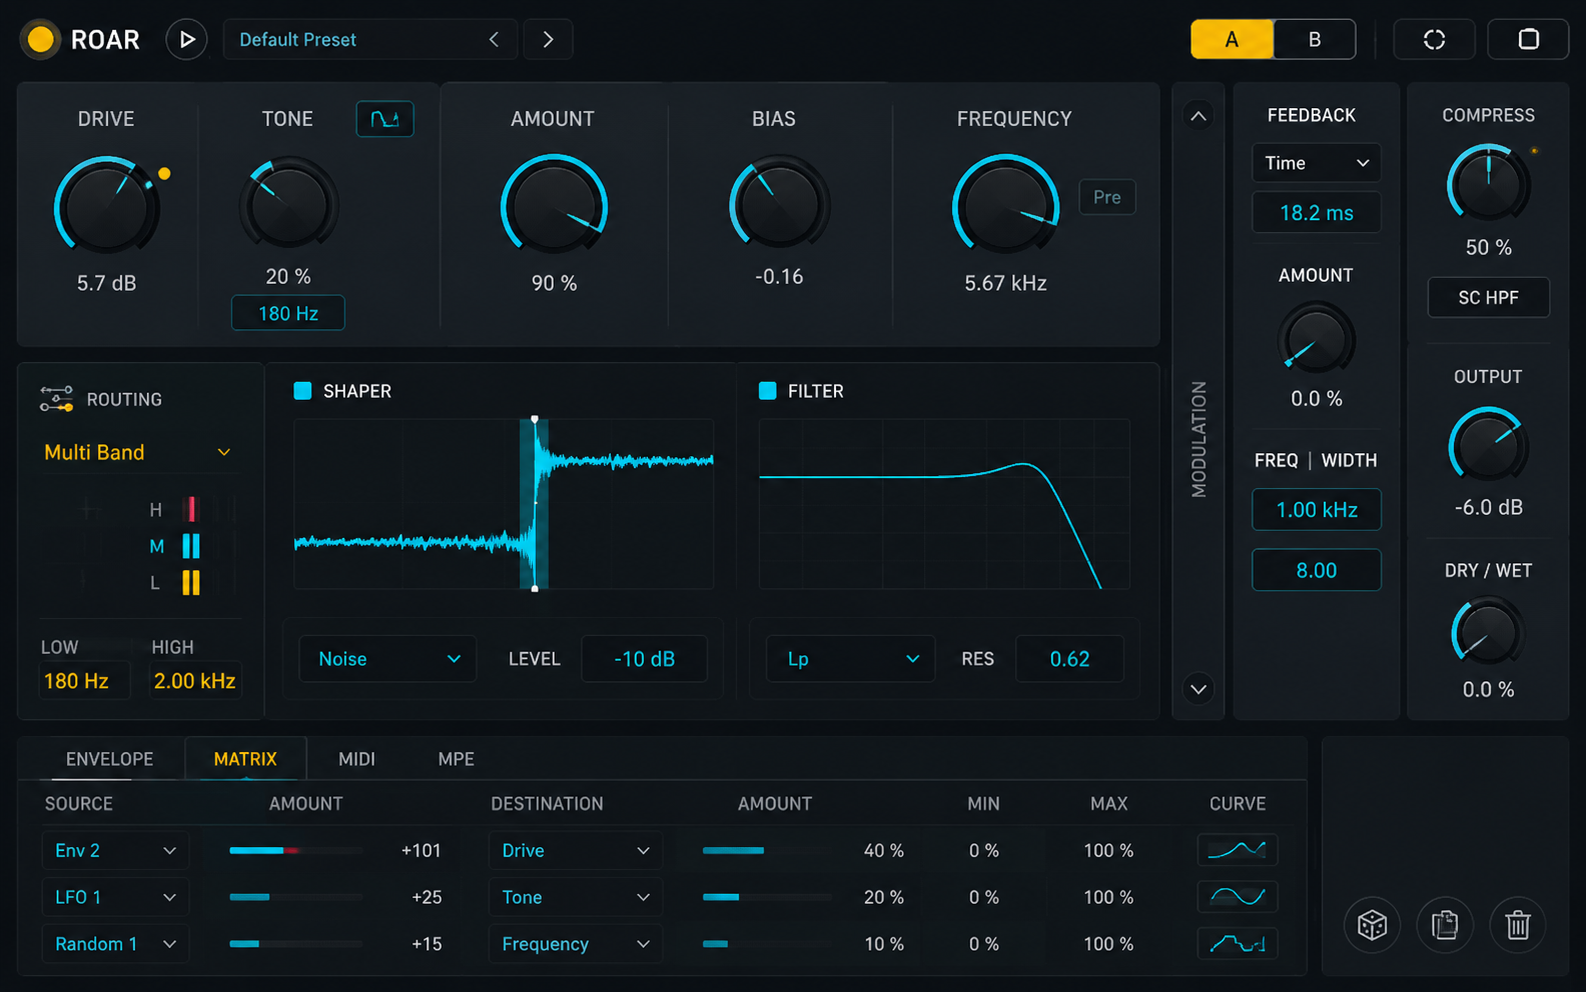
Task: Go to the previous preset
Action: [494, 40]
